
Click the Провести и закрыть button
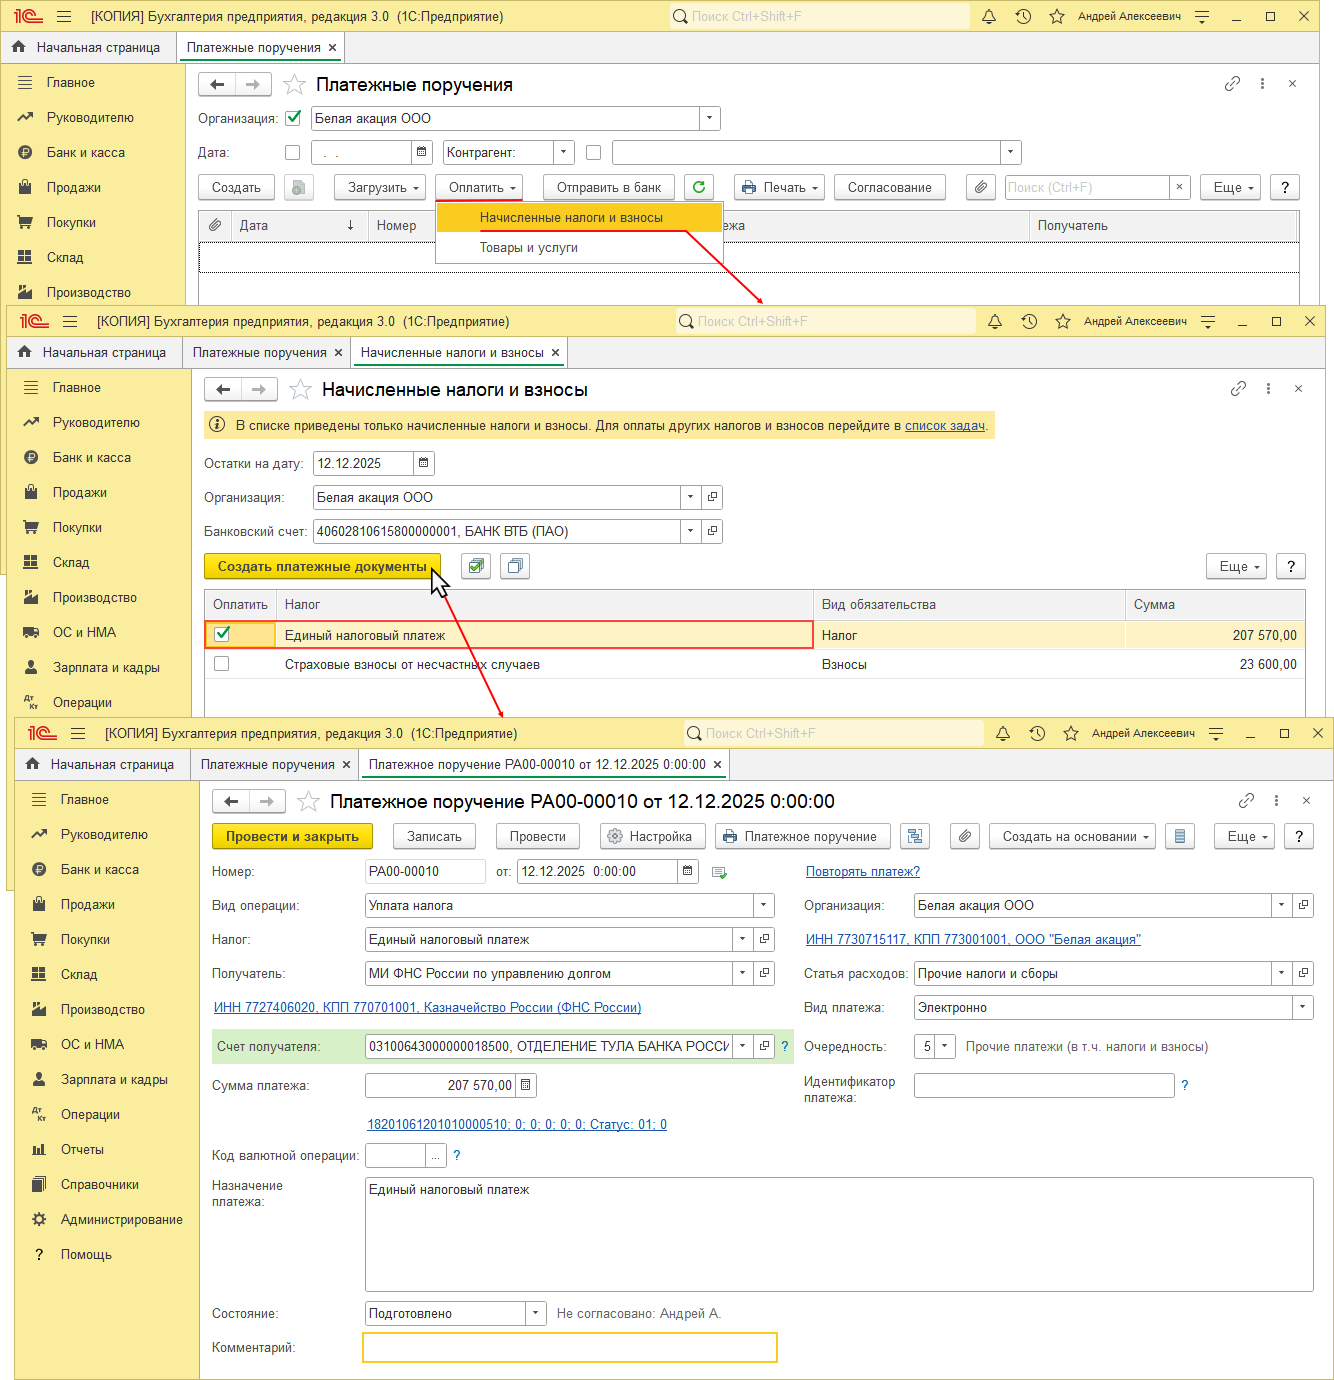[292, 836]
